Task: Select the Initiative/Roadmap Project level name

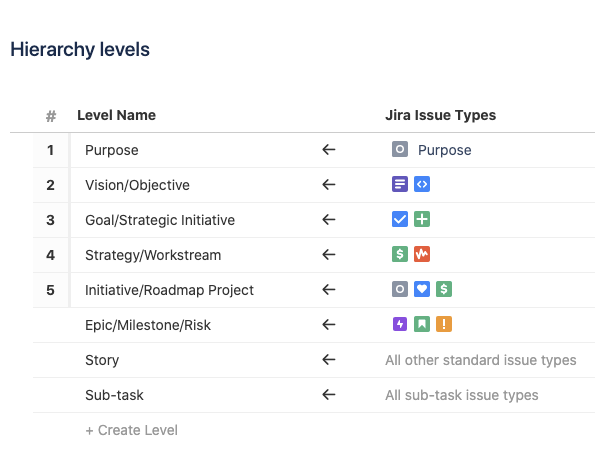Action: tap(169, 290)
